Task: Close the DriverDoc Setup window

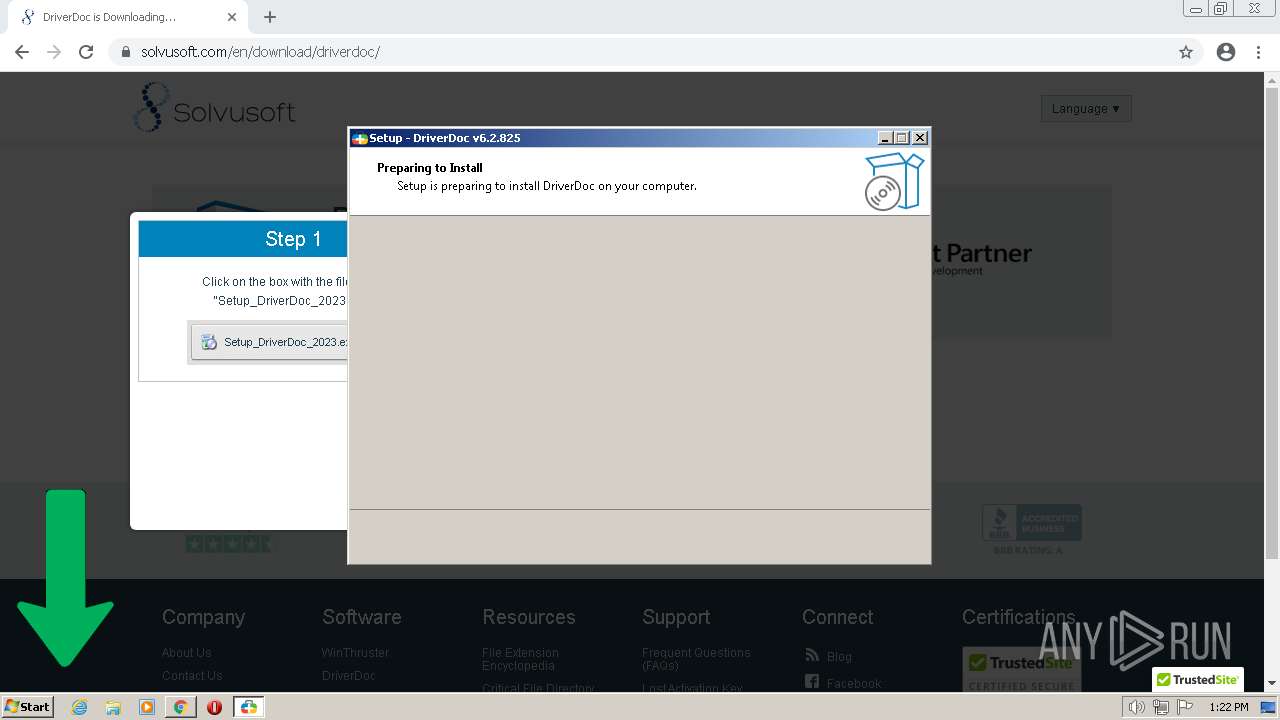Action: 920,138
